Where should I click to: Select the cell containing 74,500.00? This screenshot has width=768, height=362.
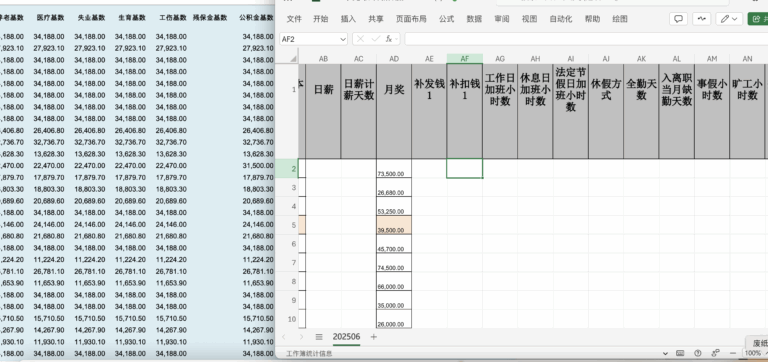coord(394,263)
